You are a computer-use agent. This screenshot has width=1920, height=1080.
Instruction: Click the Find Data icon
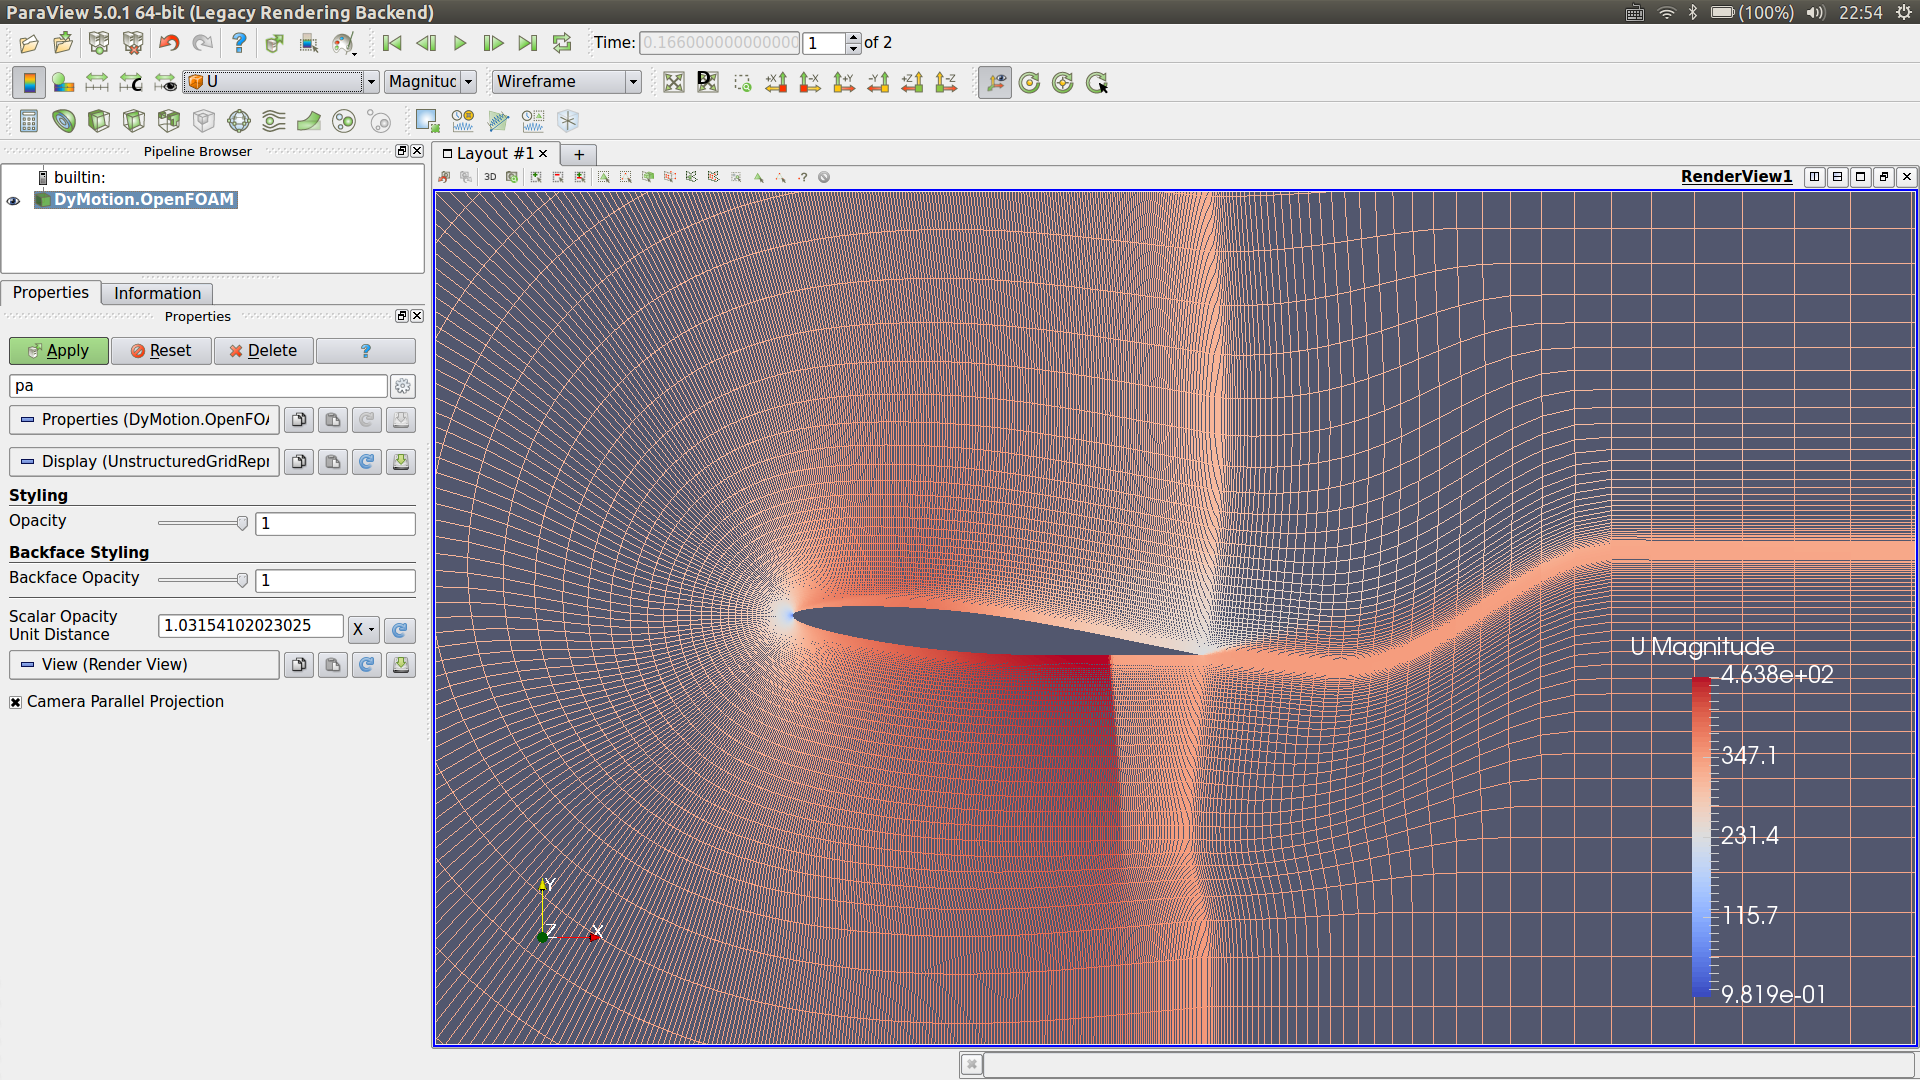(309, 43)
